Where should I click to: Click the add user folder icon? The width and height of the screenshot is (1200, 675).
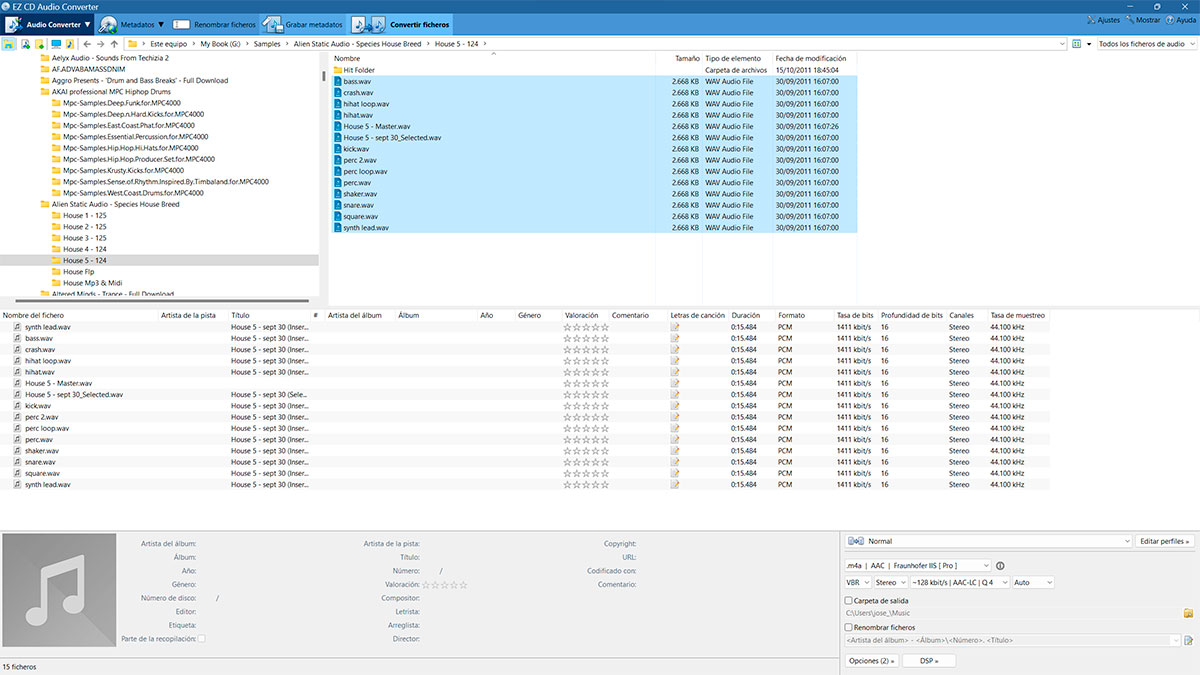pyautogui.click(x=25, y=44)
